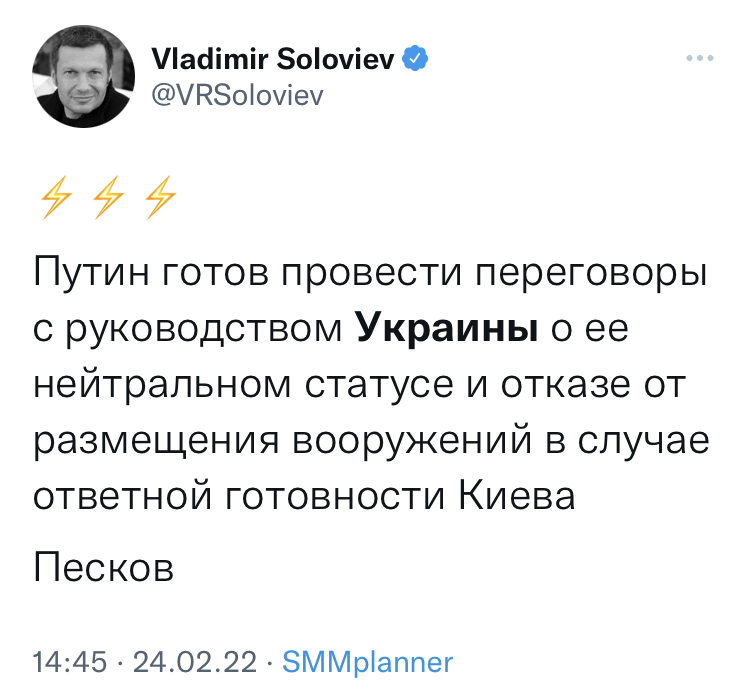Open the three-dot more options menu
The width and height of the screenshot is (750, 698).
tap(699, 58)
